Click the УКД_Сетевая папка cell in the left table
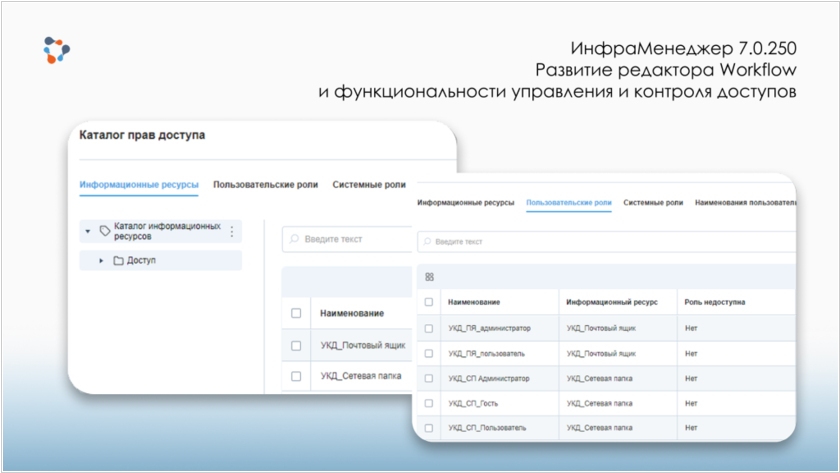 click(361, 376)
